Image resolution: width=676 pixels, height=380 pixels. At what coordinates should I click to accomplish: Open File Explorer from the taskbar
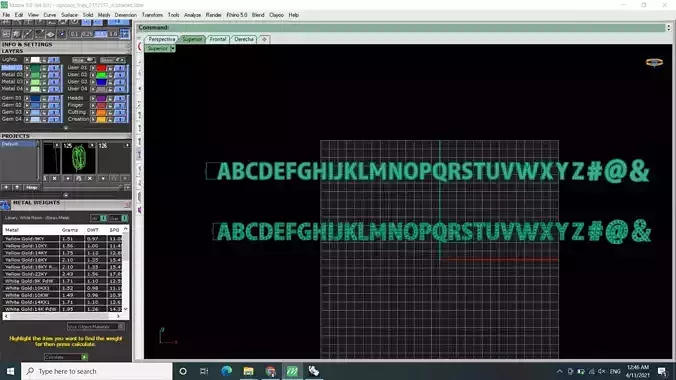coord(248,371)
